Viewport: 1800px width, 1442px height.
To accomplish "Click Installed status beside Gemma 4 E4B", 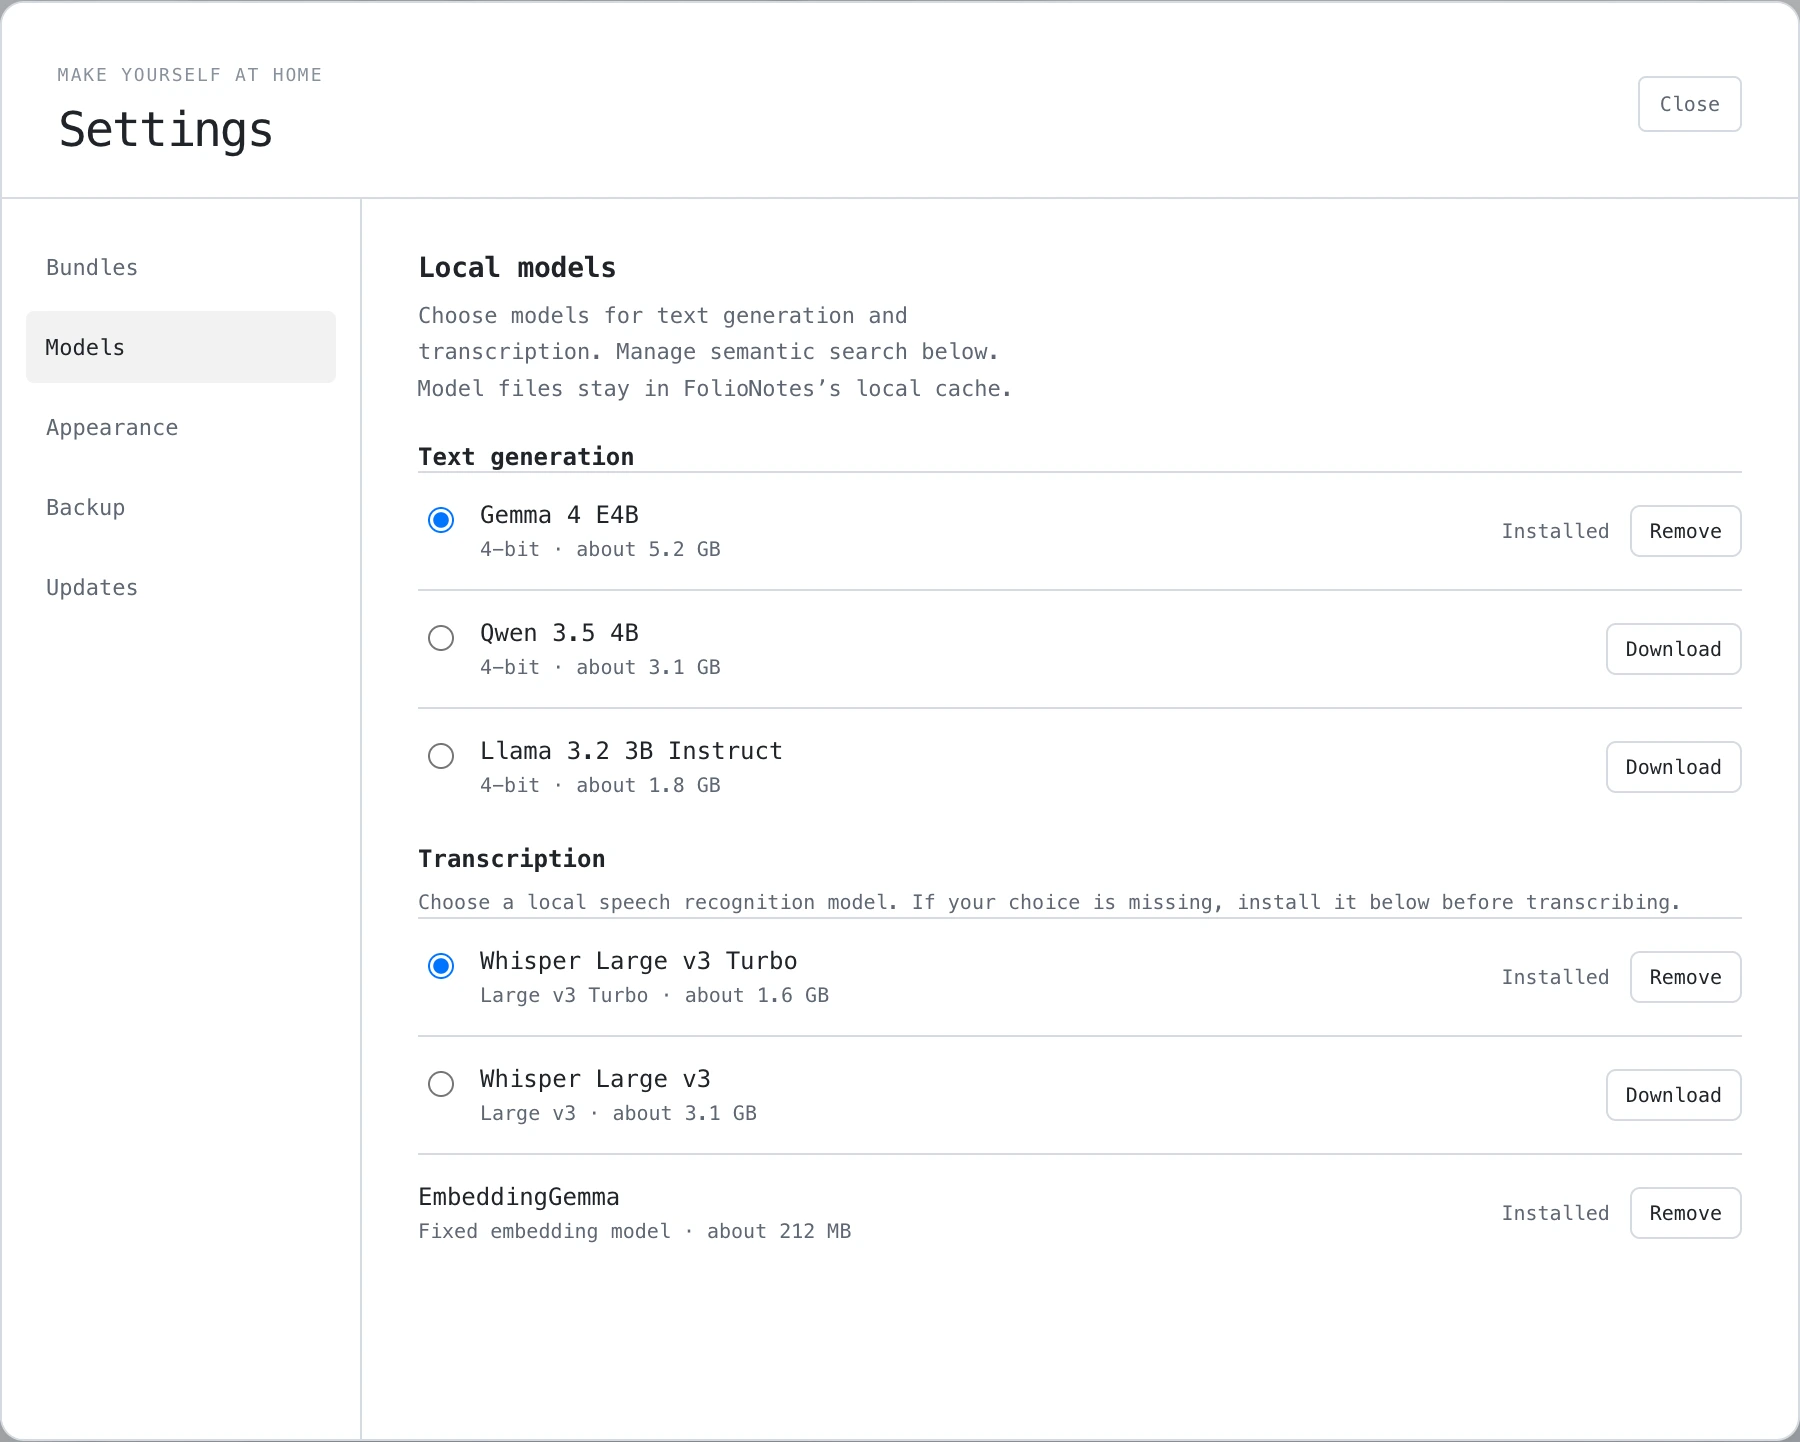I will [x=1555, y=531].
